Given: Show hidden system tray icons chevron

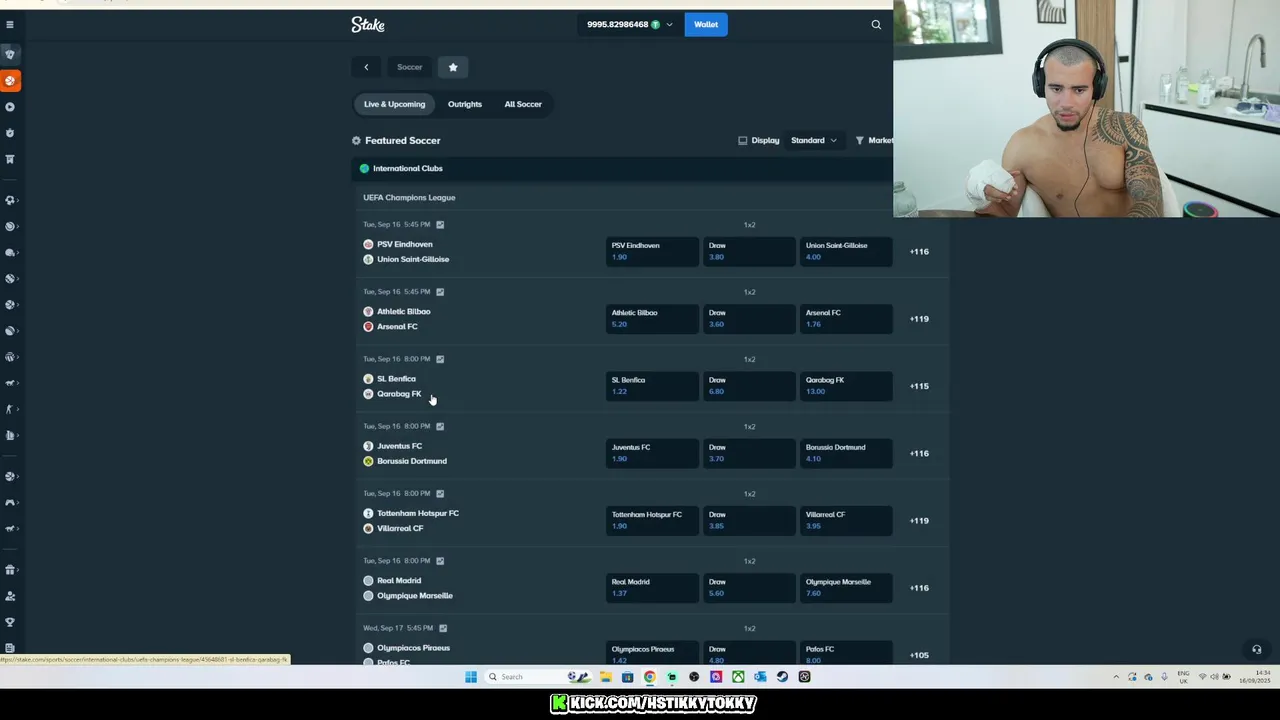Looking at the screenshot, I should [x=1116, y=677].
